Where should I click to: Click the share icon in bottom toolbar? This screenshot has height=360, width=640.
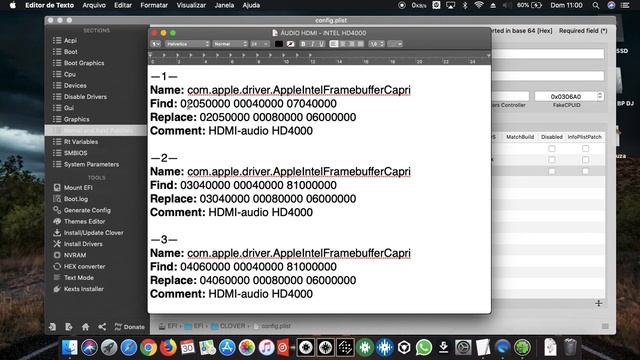102,327
